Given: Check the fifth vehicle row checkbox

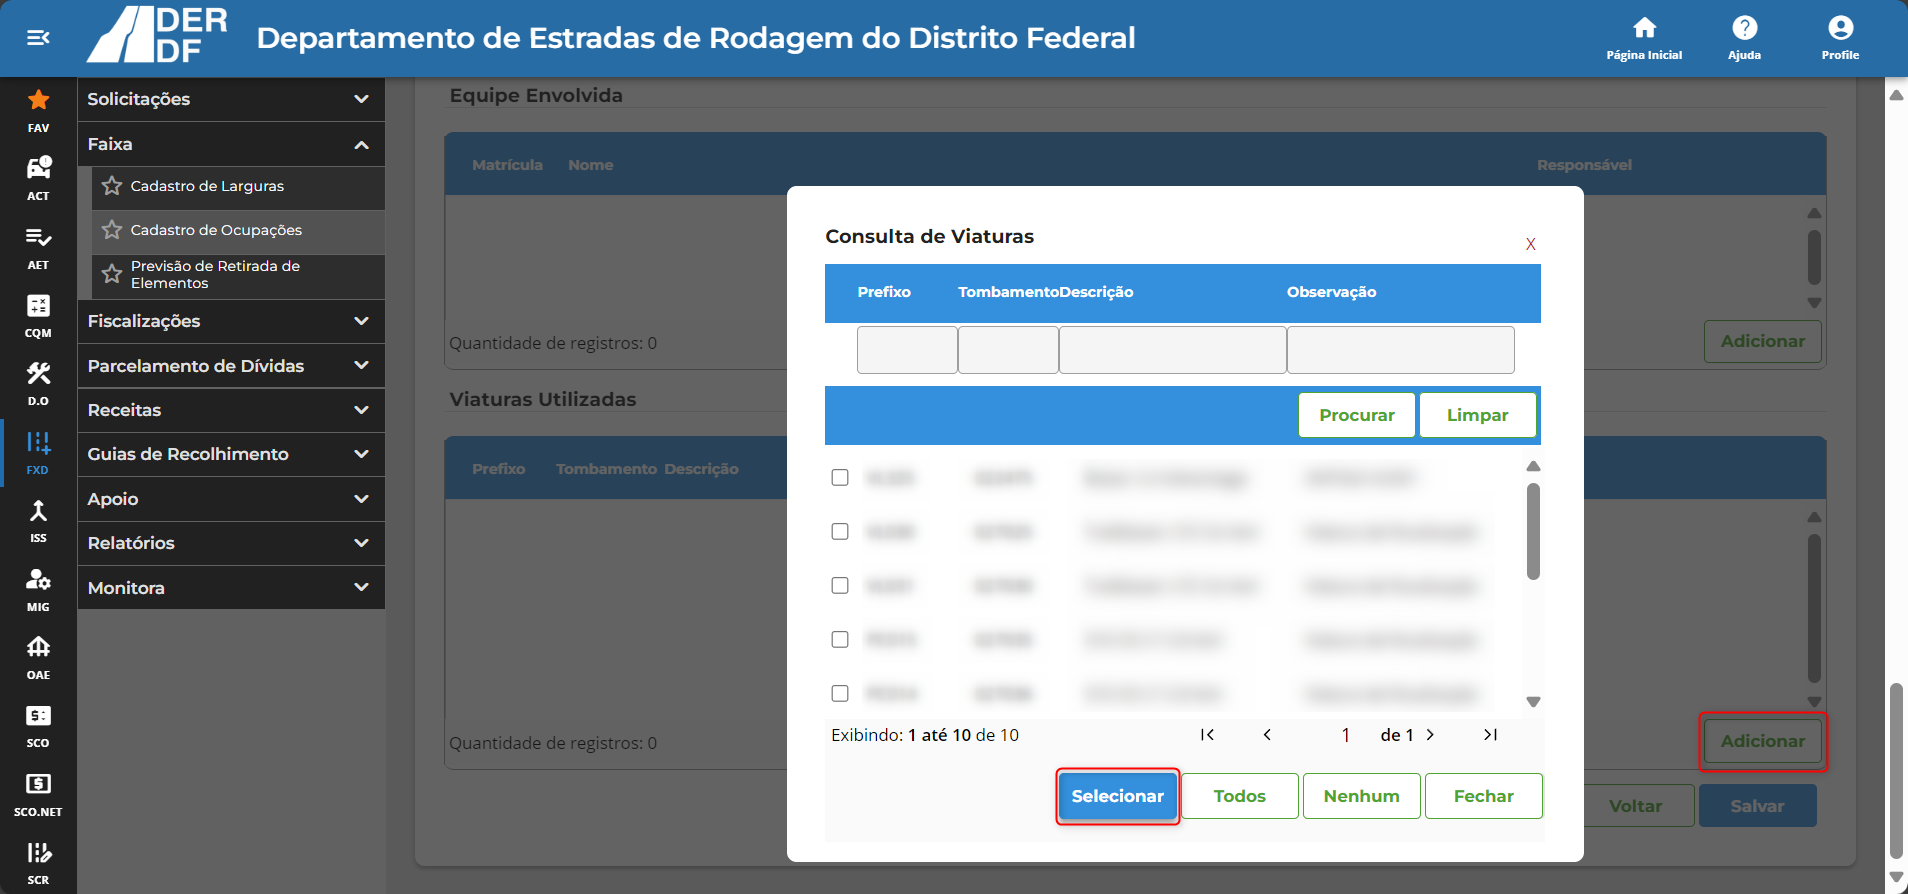Looking at the screenshot, I should click(x=840, y=694).
